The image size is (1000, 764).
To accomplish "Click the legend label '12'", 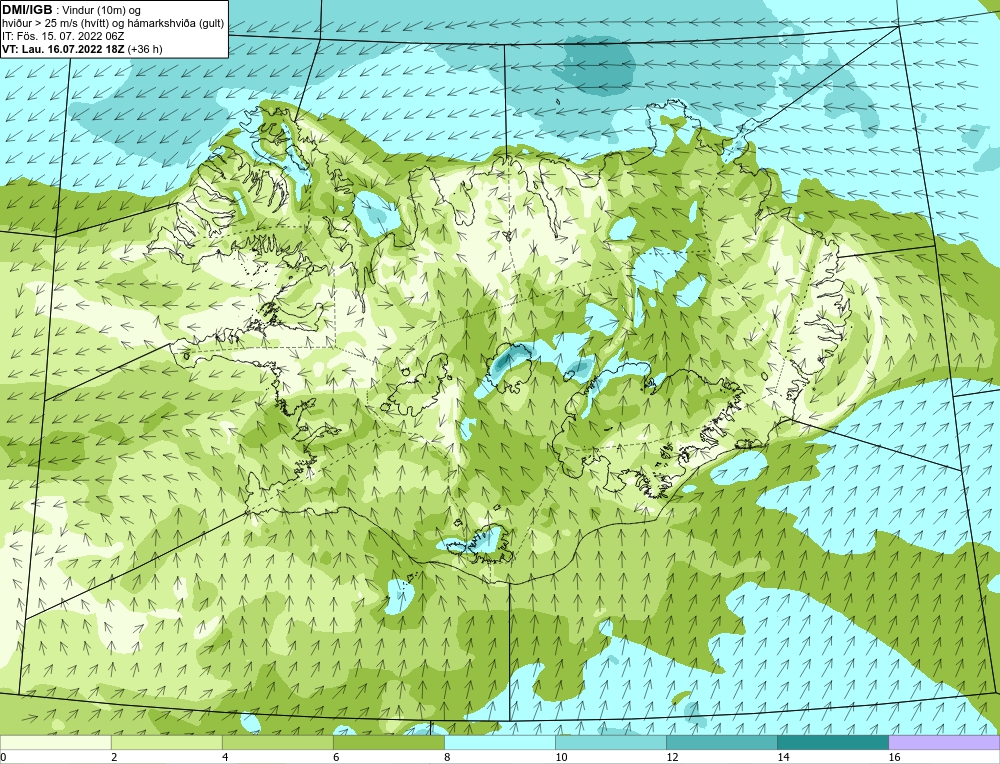I will pyautogui.click(x=672, y=757).
